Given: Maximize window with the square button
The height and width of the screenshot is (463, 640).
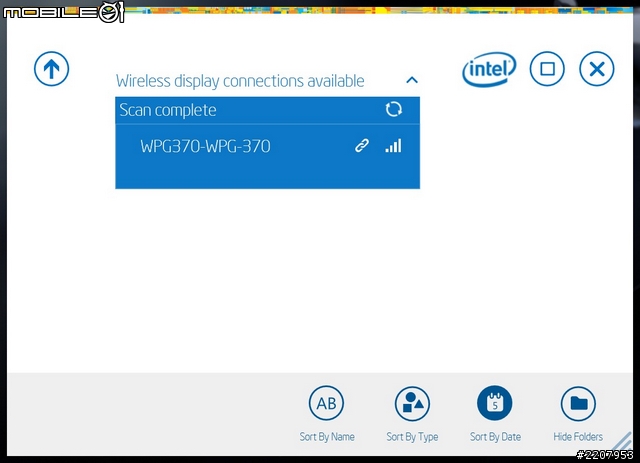Looking at the screenshot, I should [x=547, y=69].
